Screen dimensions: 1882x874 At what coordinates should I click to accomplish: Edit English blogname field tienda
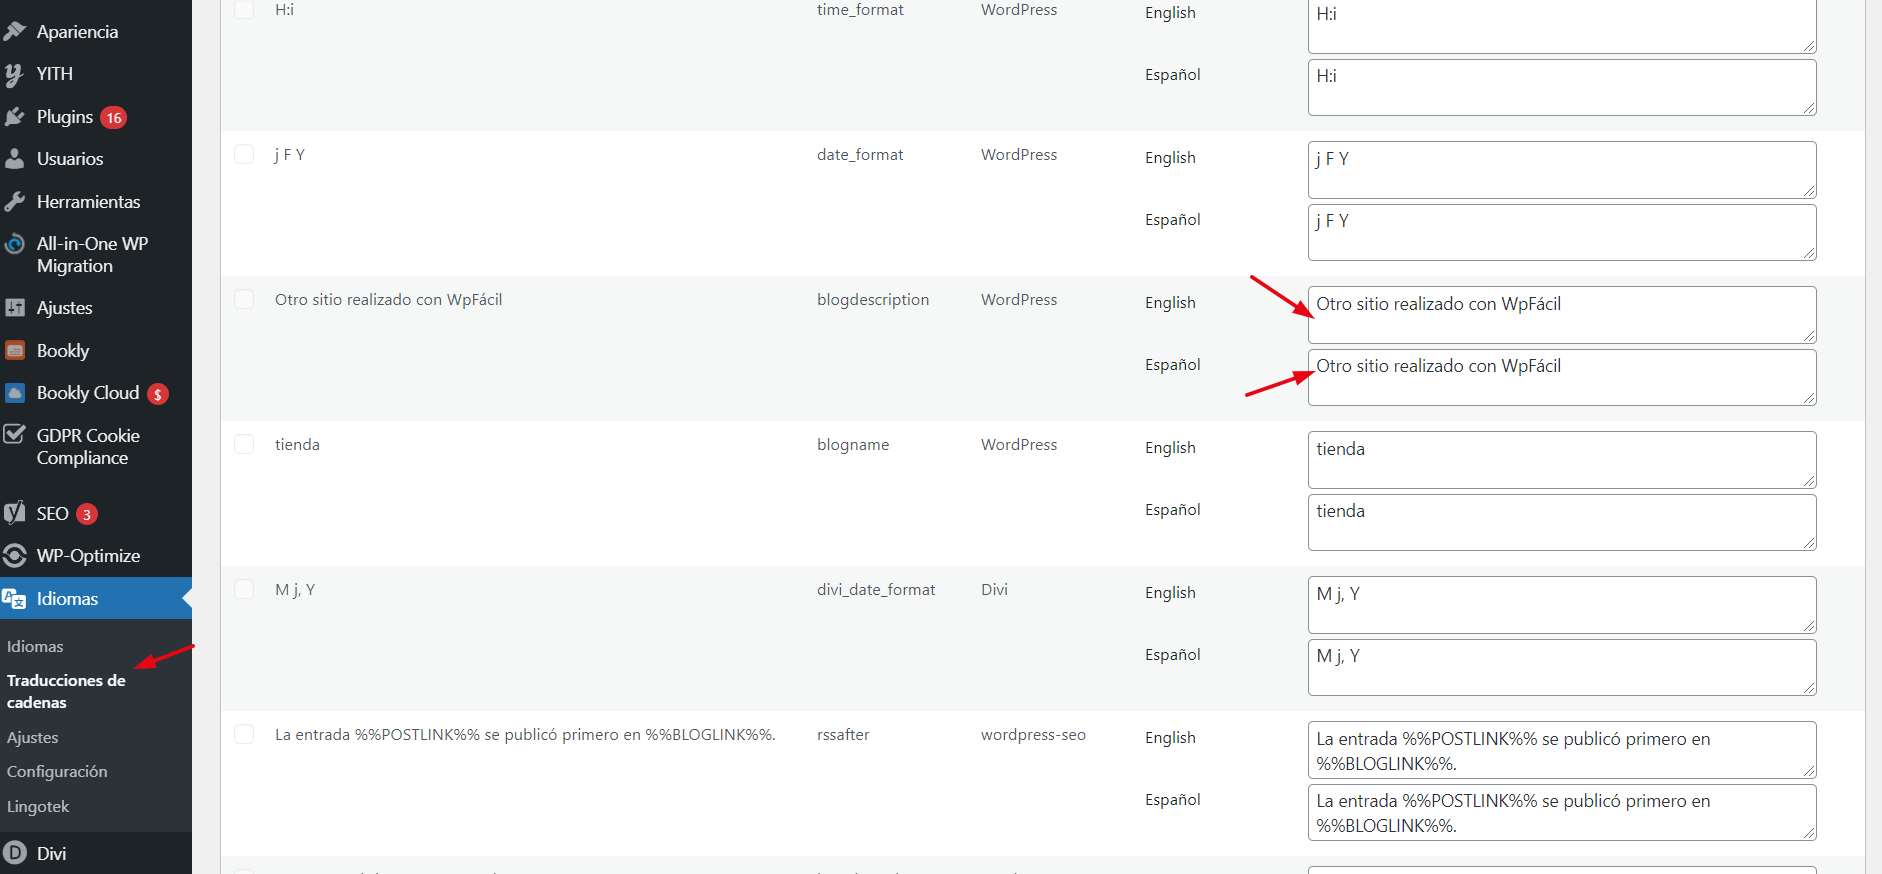(1562, 460)
